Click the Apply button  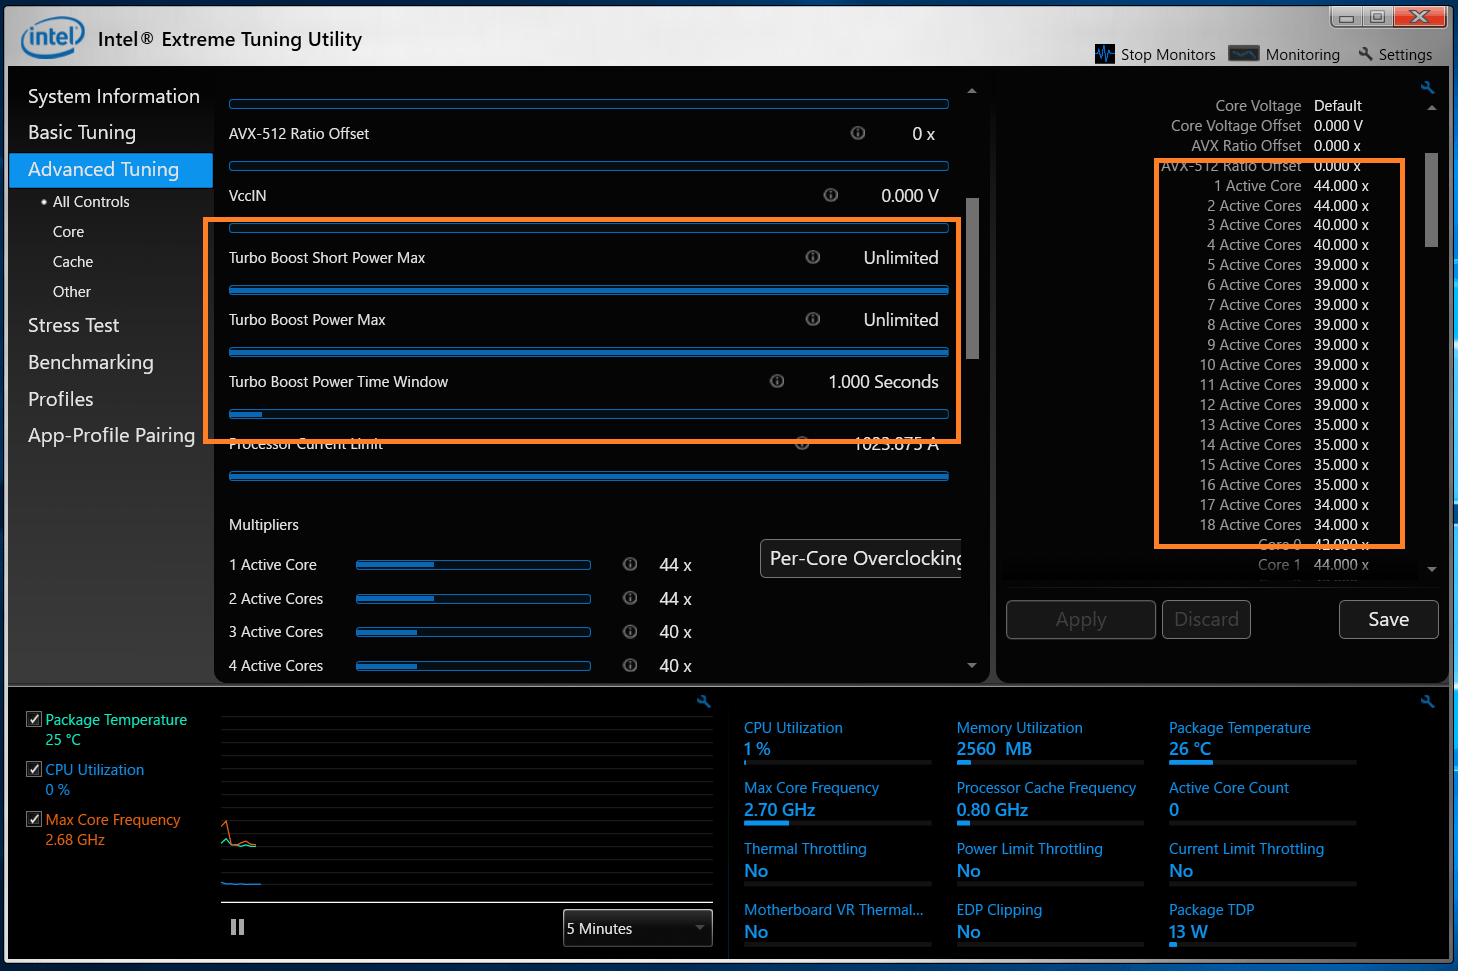1081,619
